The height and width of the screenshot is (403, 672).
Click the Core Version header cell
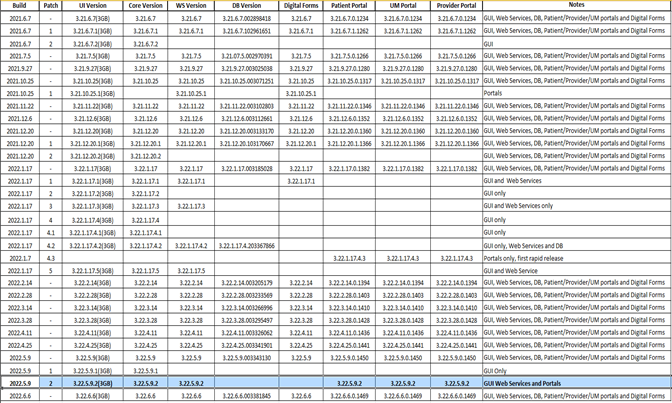coord(145,5)
